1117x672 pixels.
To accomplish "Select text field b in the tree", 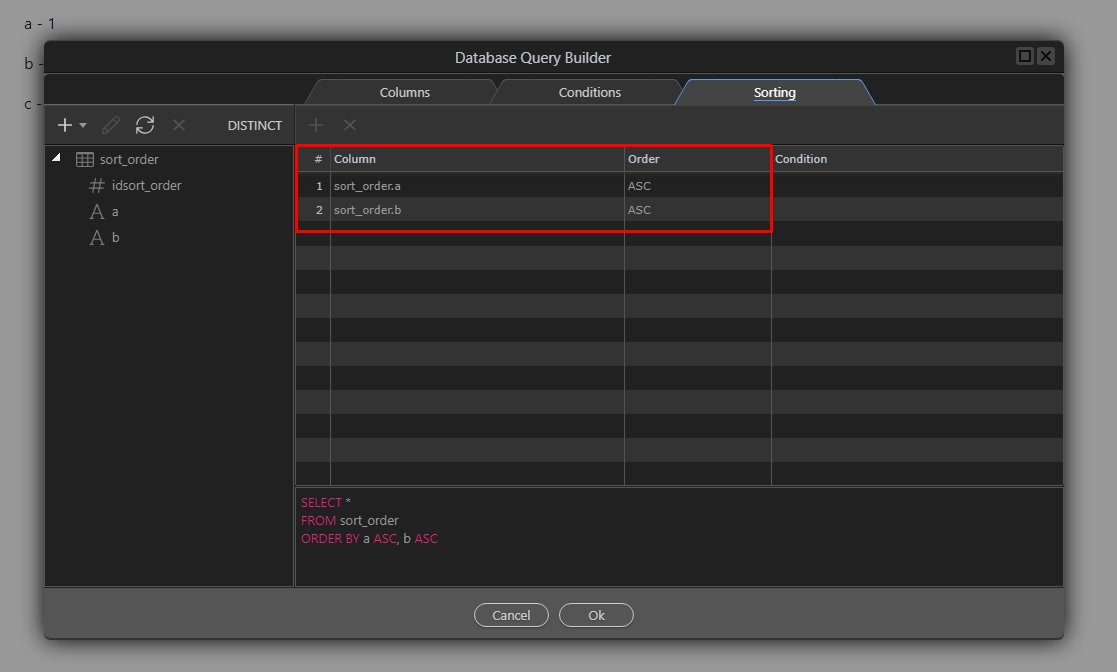I will [x=115, y=237].
